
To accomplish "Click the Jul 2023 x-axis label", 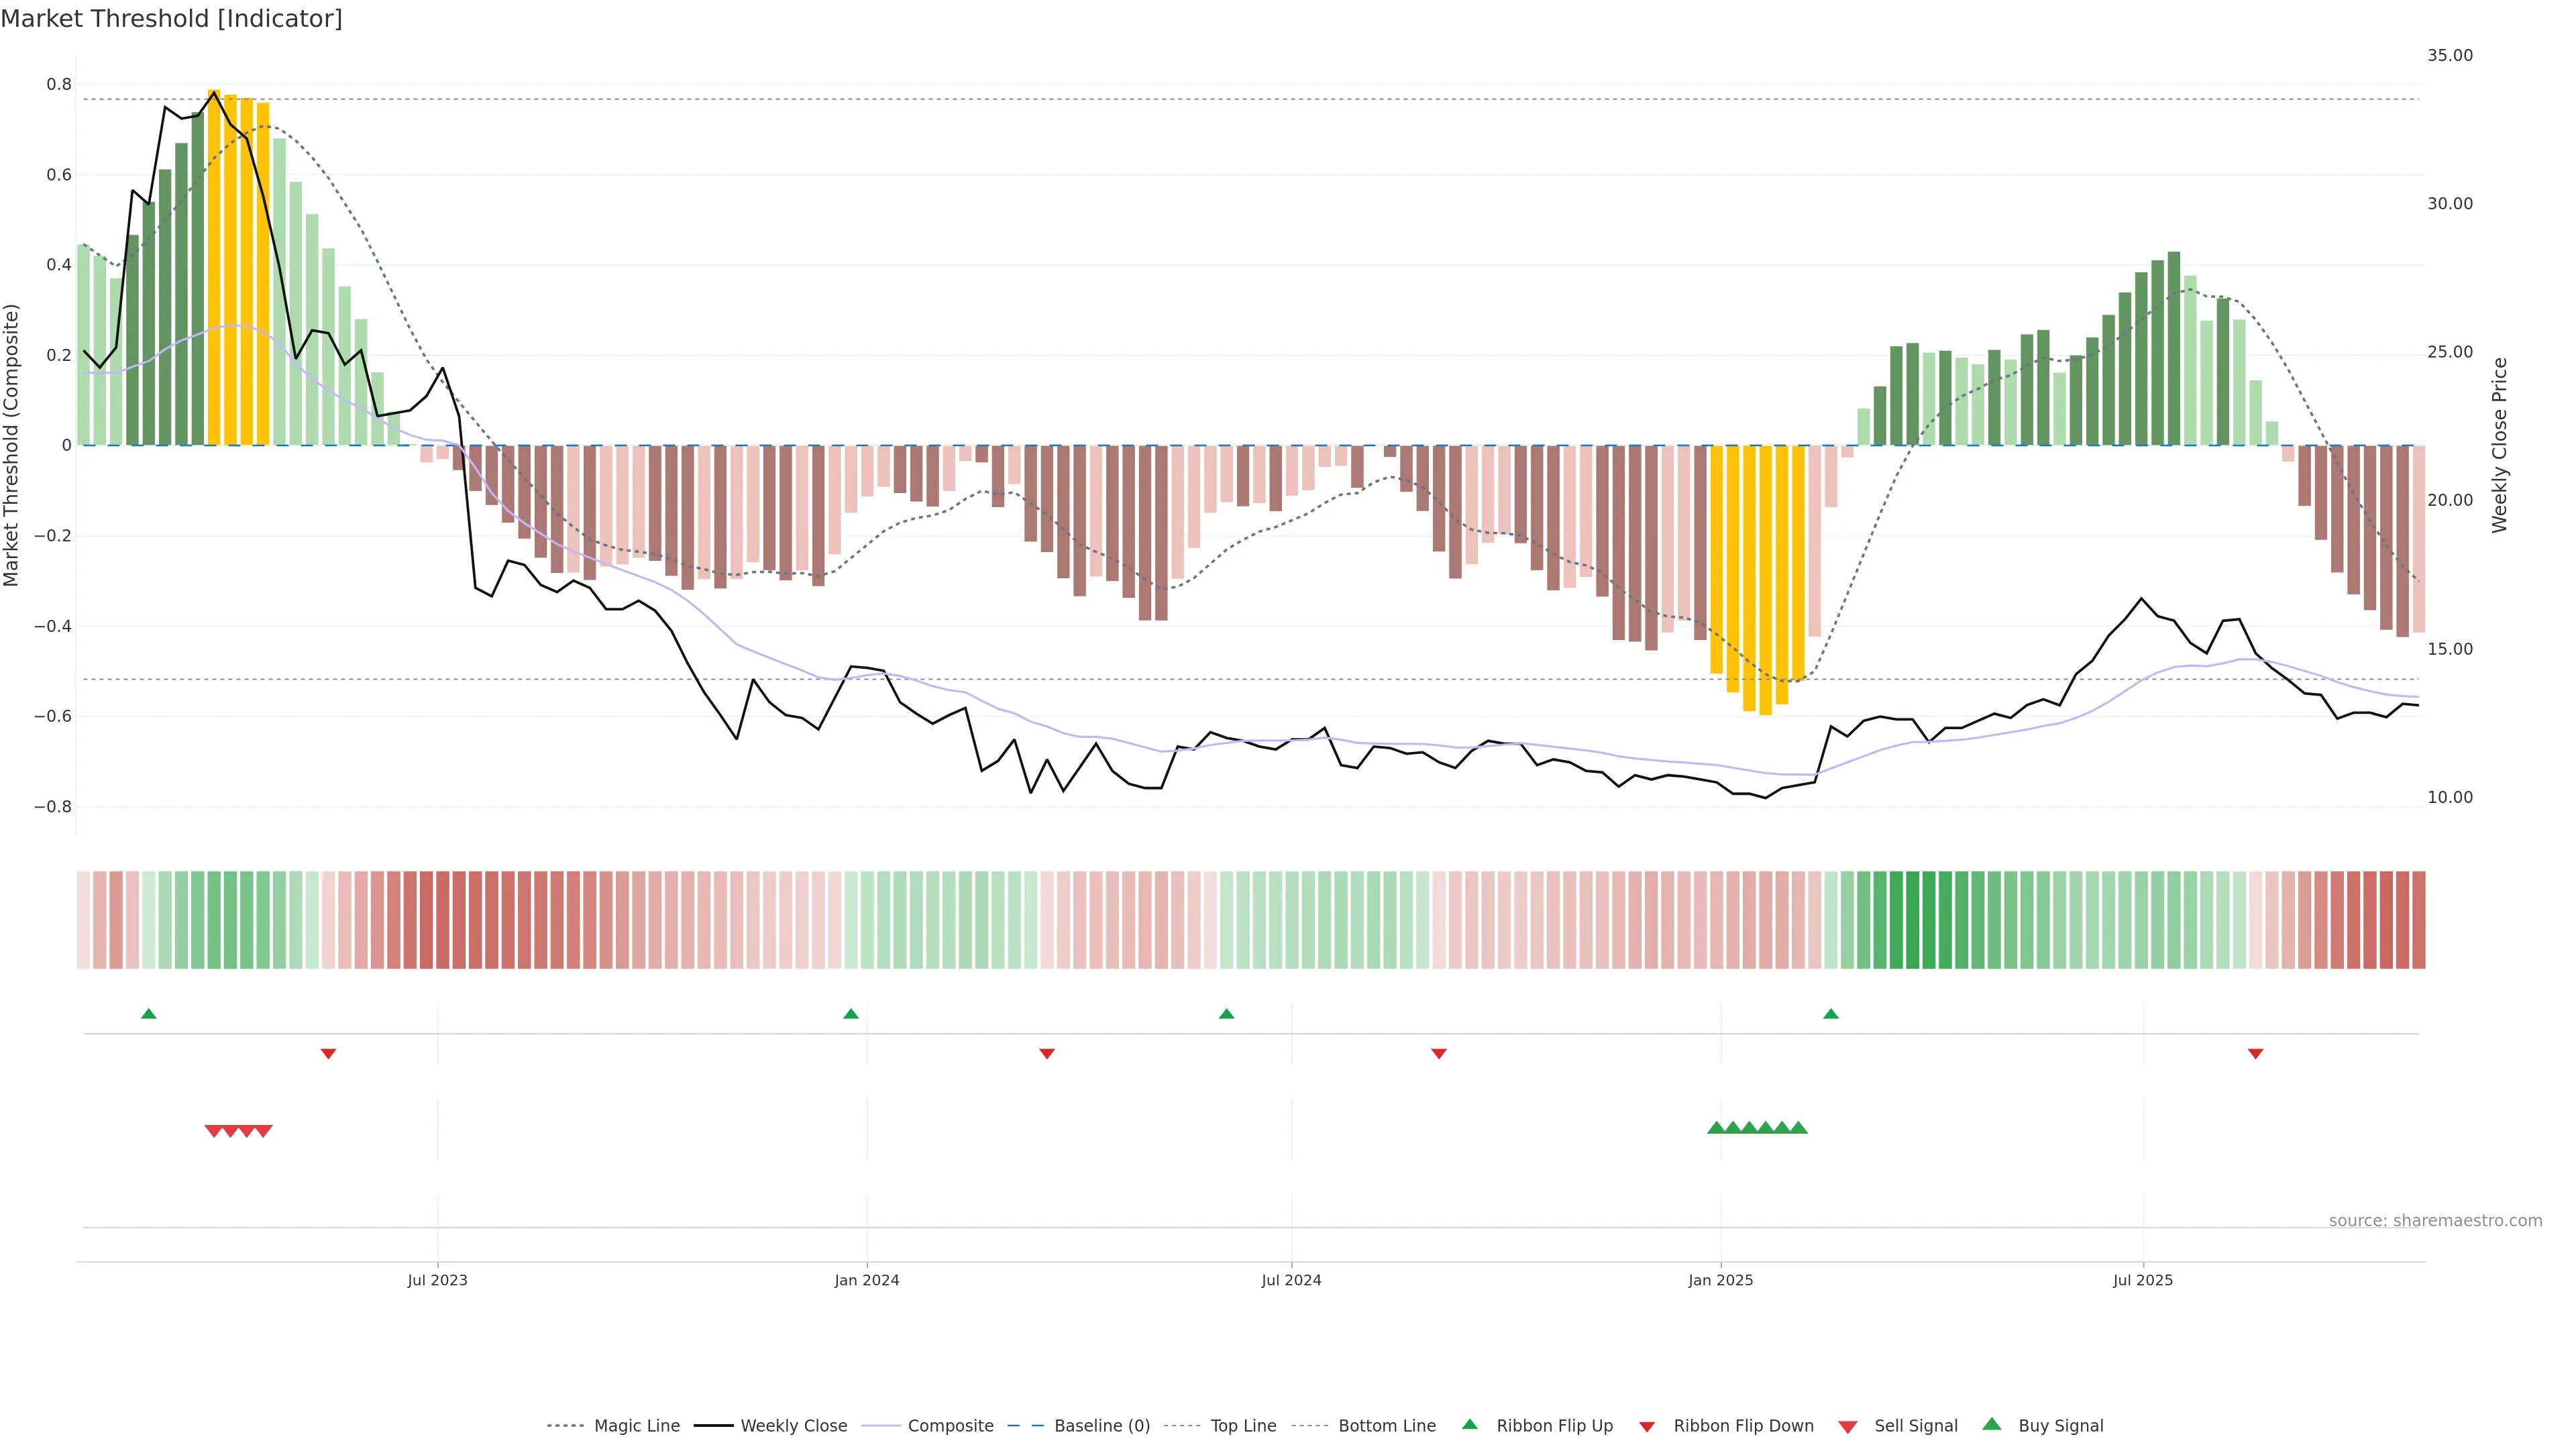I will point(437,1280).
